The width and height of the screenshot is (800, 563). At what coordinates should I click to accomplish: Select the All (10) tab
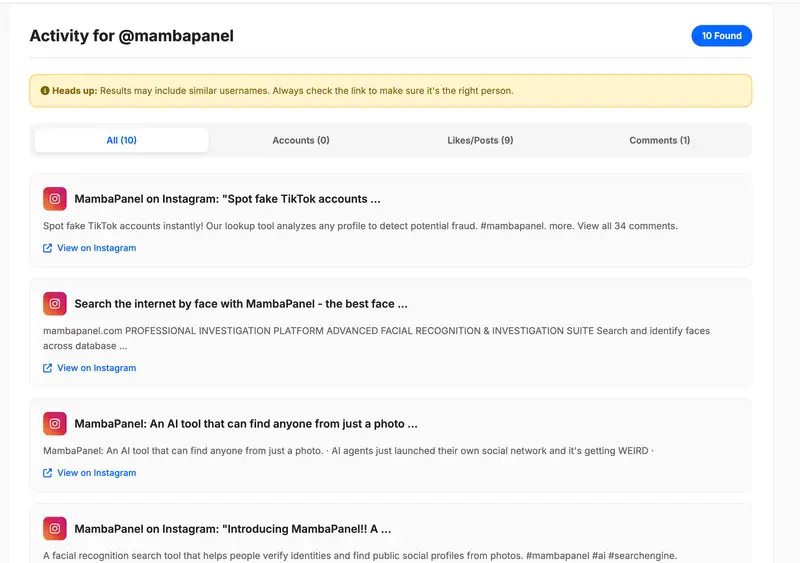tap(121, 140)
